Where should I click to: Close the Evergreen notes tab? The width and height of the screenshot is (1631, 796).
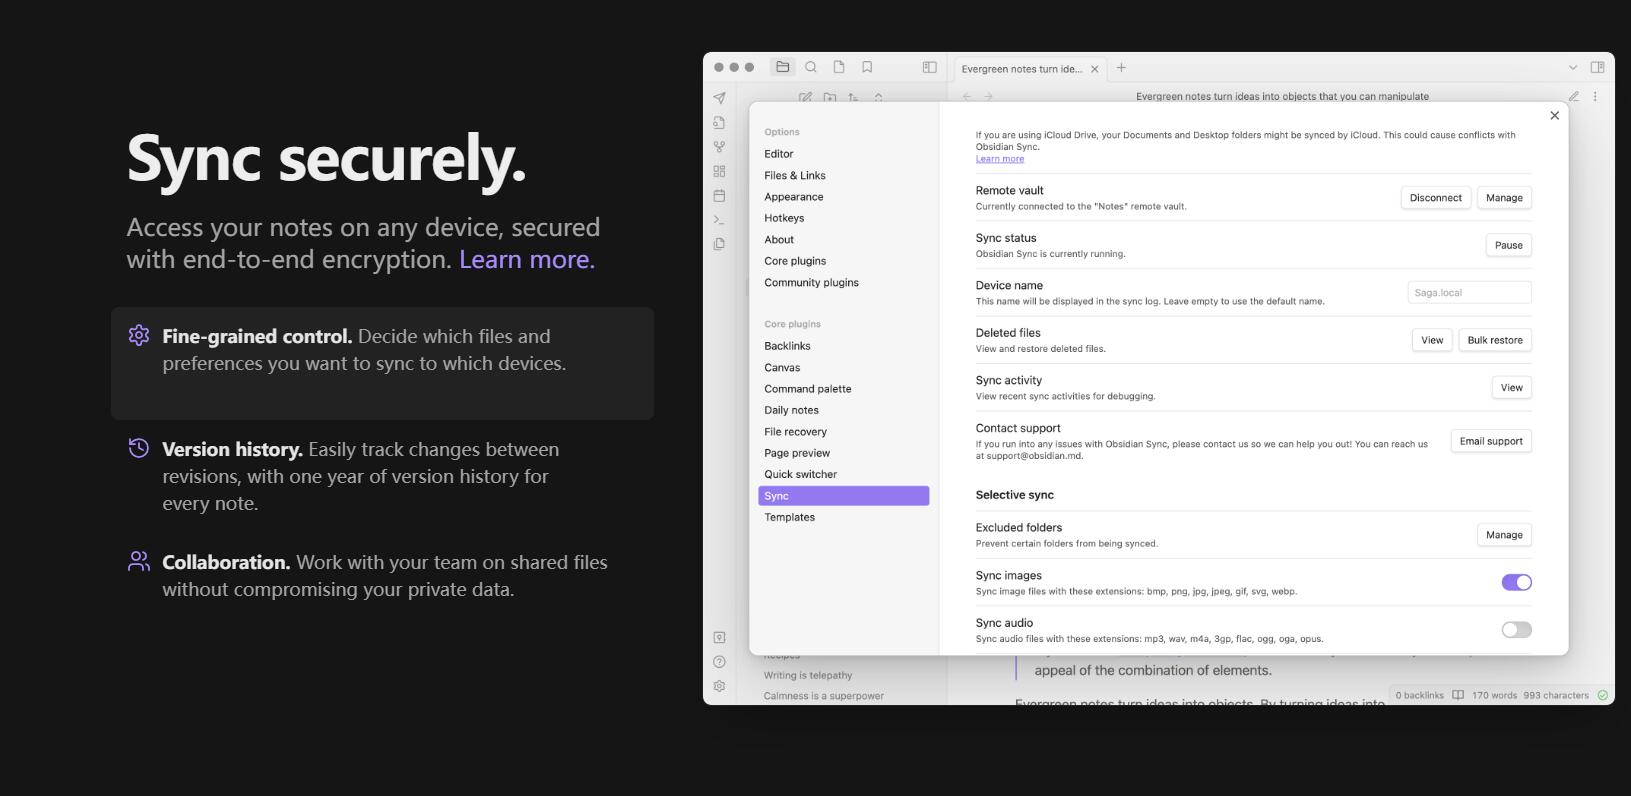[x=1094, y=69]
